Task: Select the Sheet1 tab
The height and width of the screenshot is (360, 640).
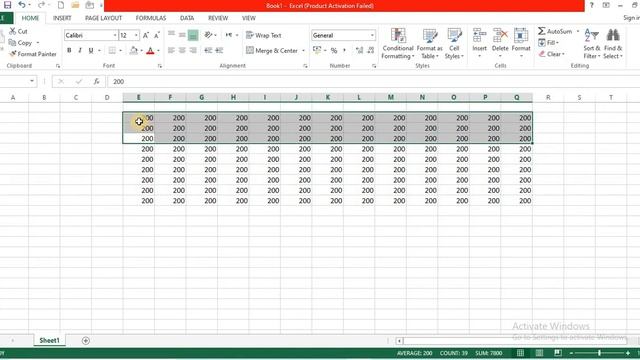Action: (49, 340)
